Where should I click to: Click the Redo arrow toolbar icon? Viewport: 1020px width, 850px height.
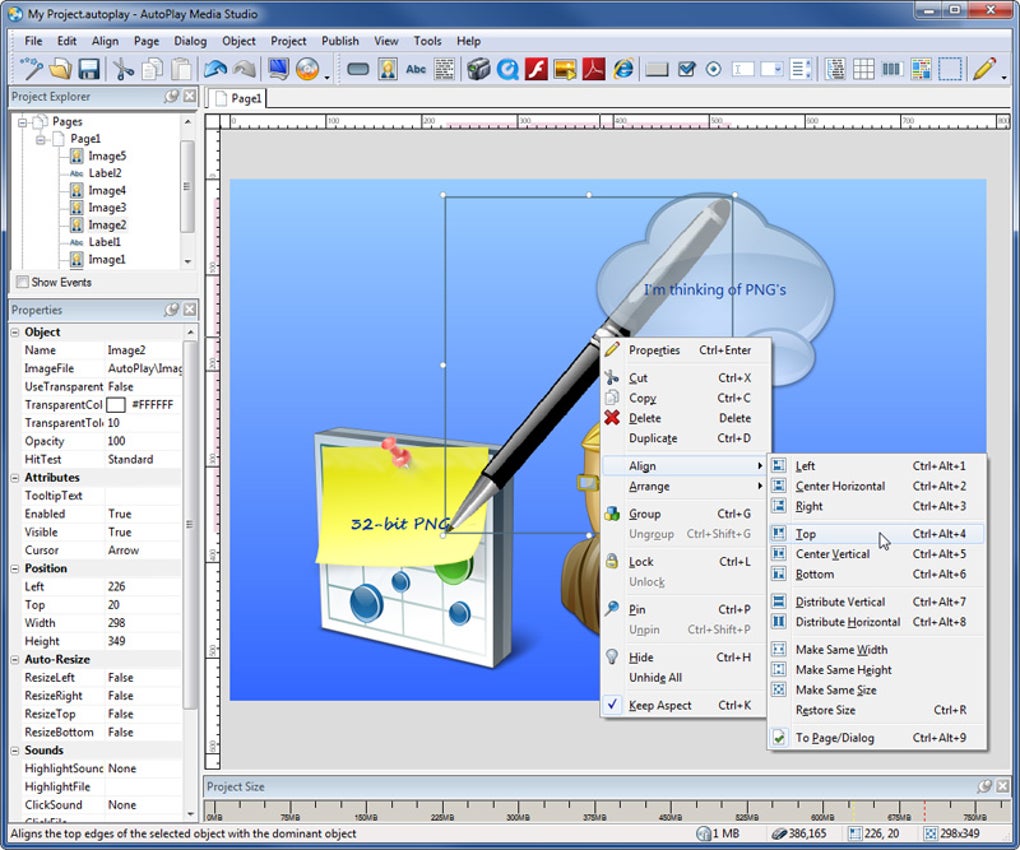coord(245,69)
